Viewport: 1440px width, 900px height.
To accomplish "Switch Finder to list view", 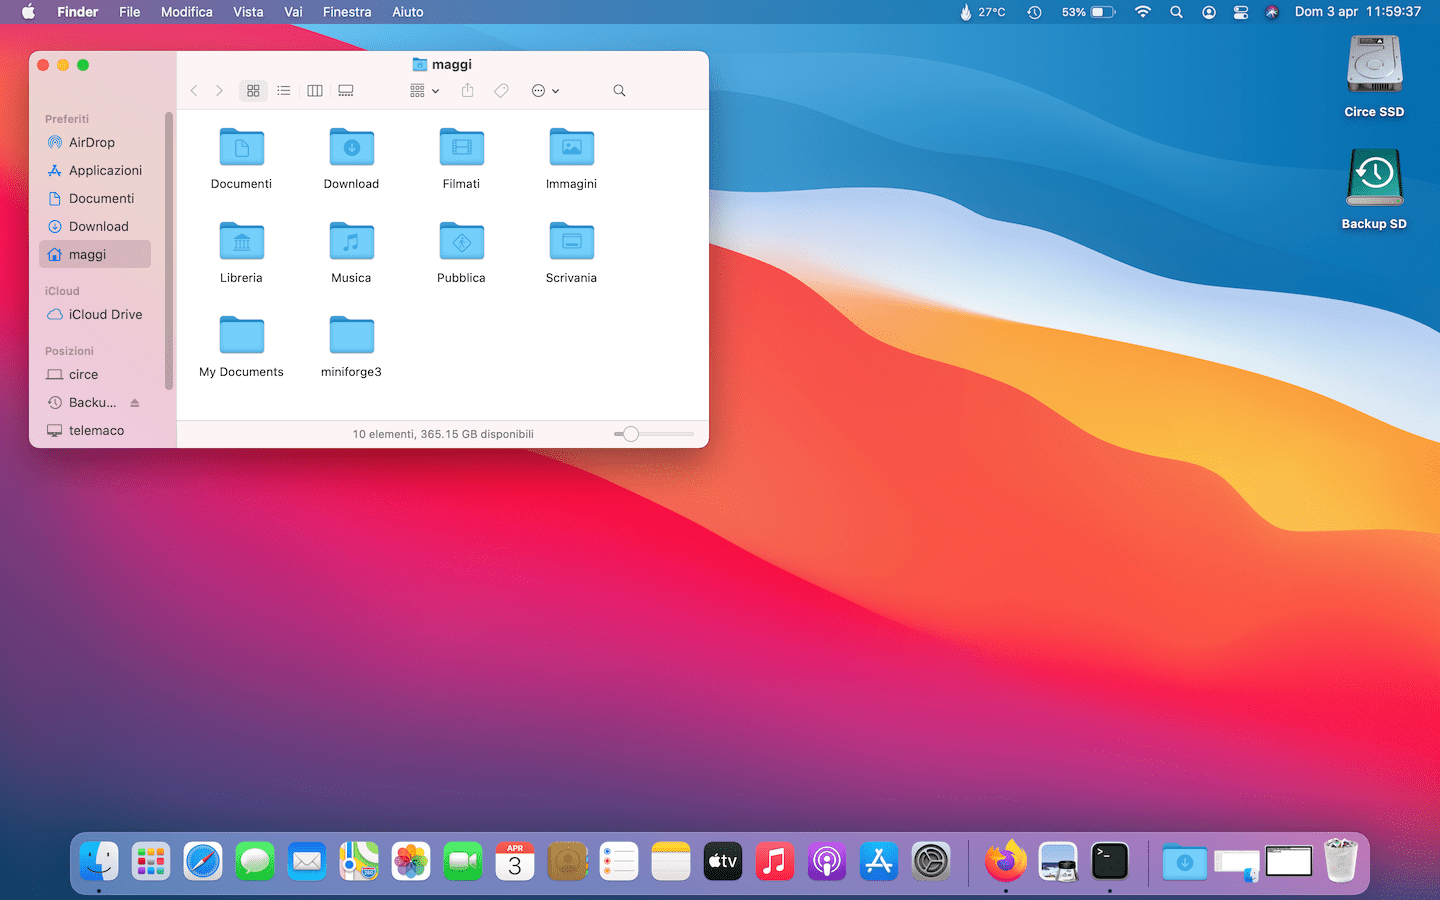I will [284, 91].
